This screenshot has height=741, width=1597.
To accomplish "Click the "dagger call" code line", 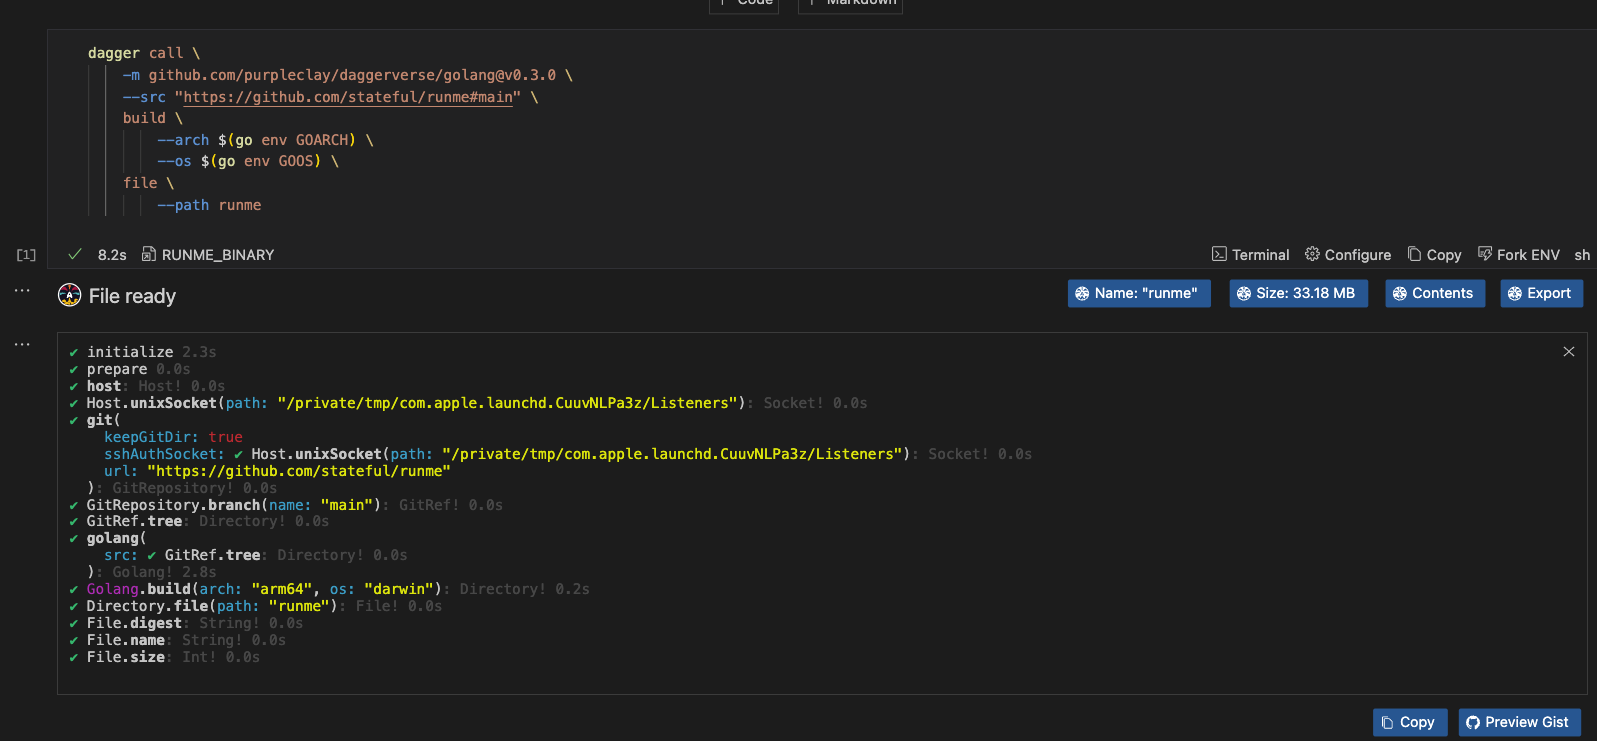I will coord(144,53).
